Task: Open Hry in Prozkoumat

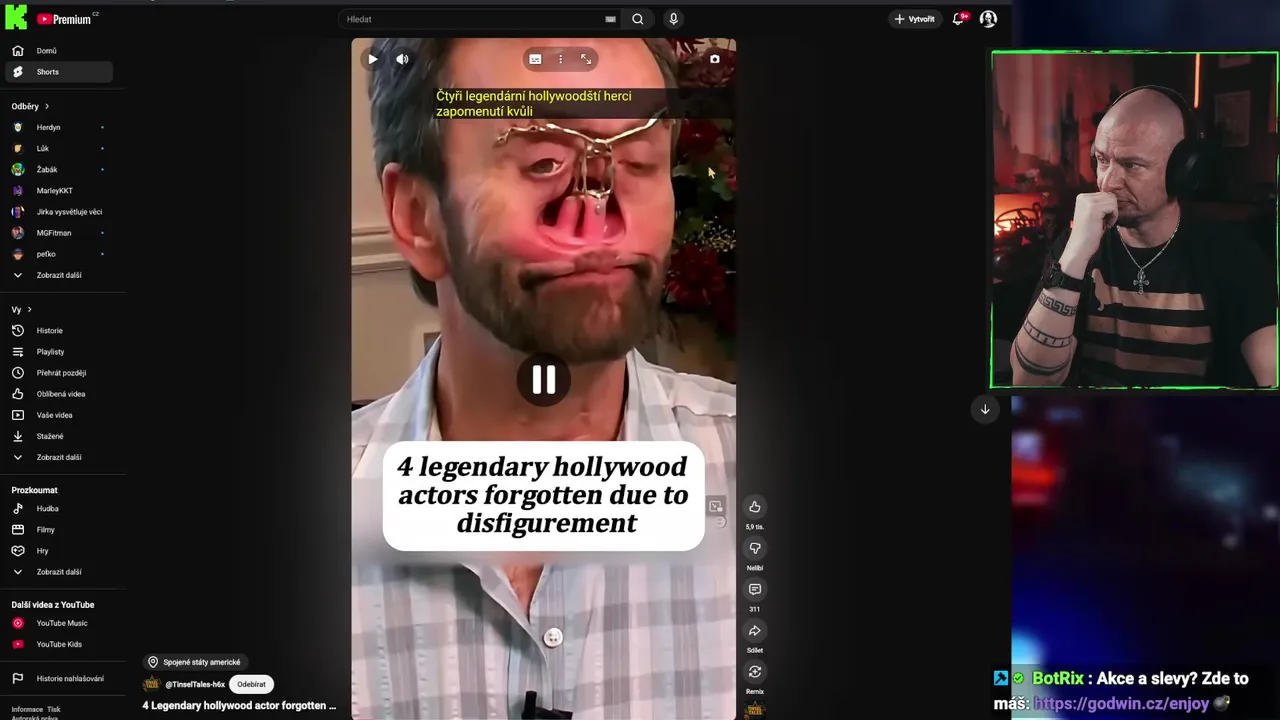Action: pyautogui.click(x=58, y=551)
